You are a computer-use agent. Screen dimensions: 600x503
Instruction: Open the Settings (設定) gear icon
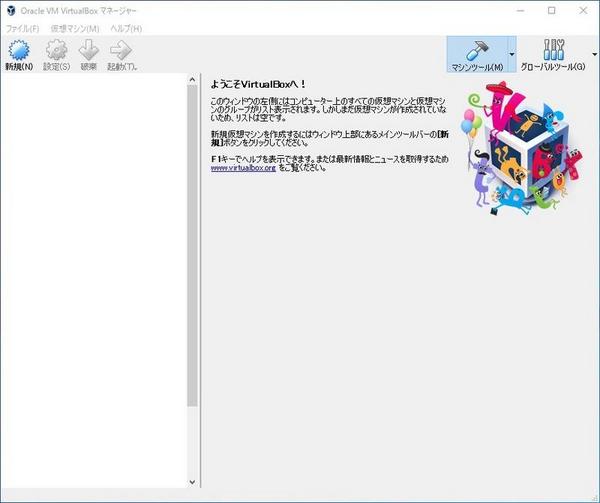point(56,50)
